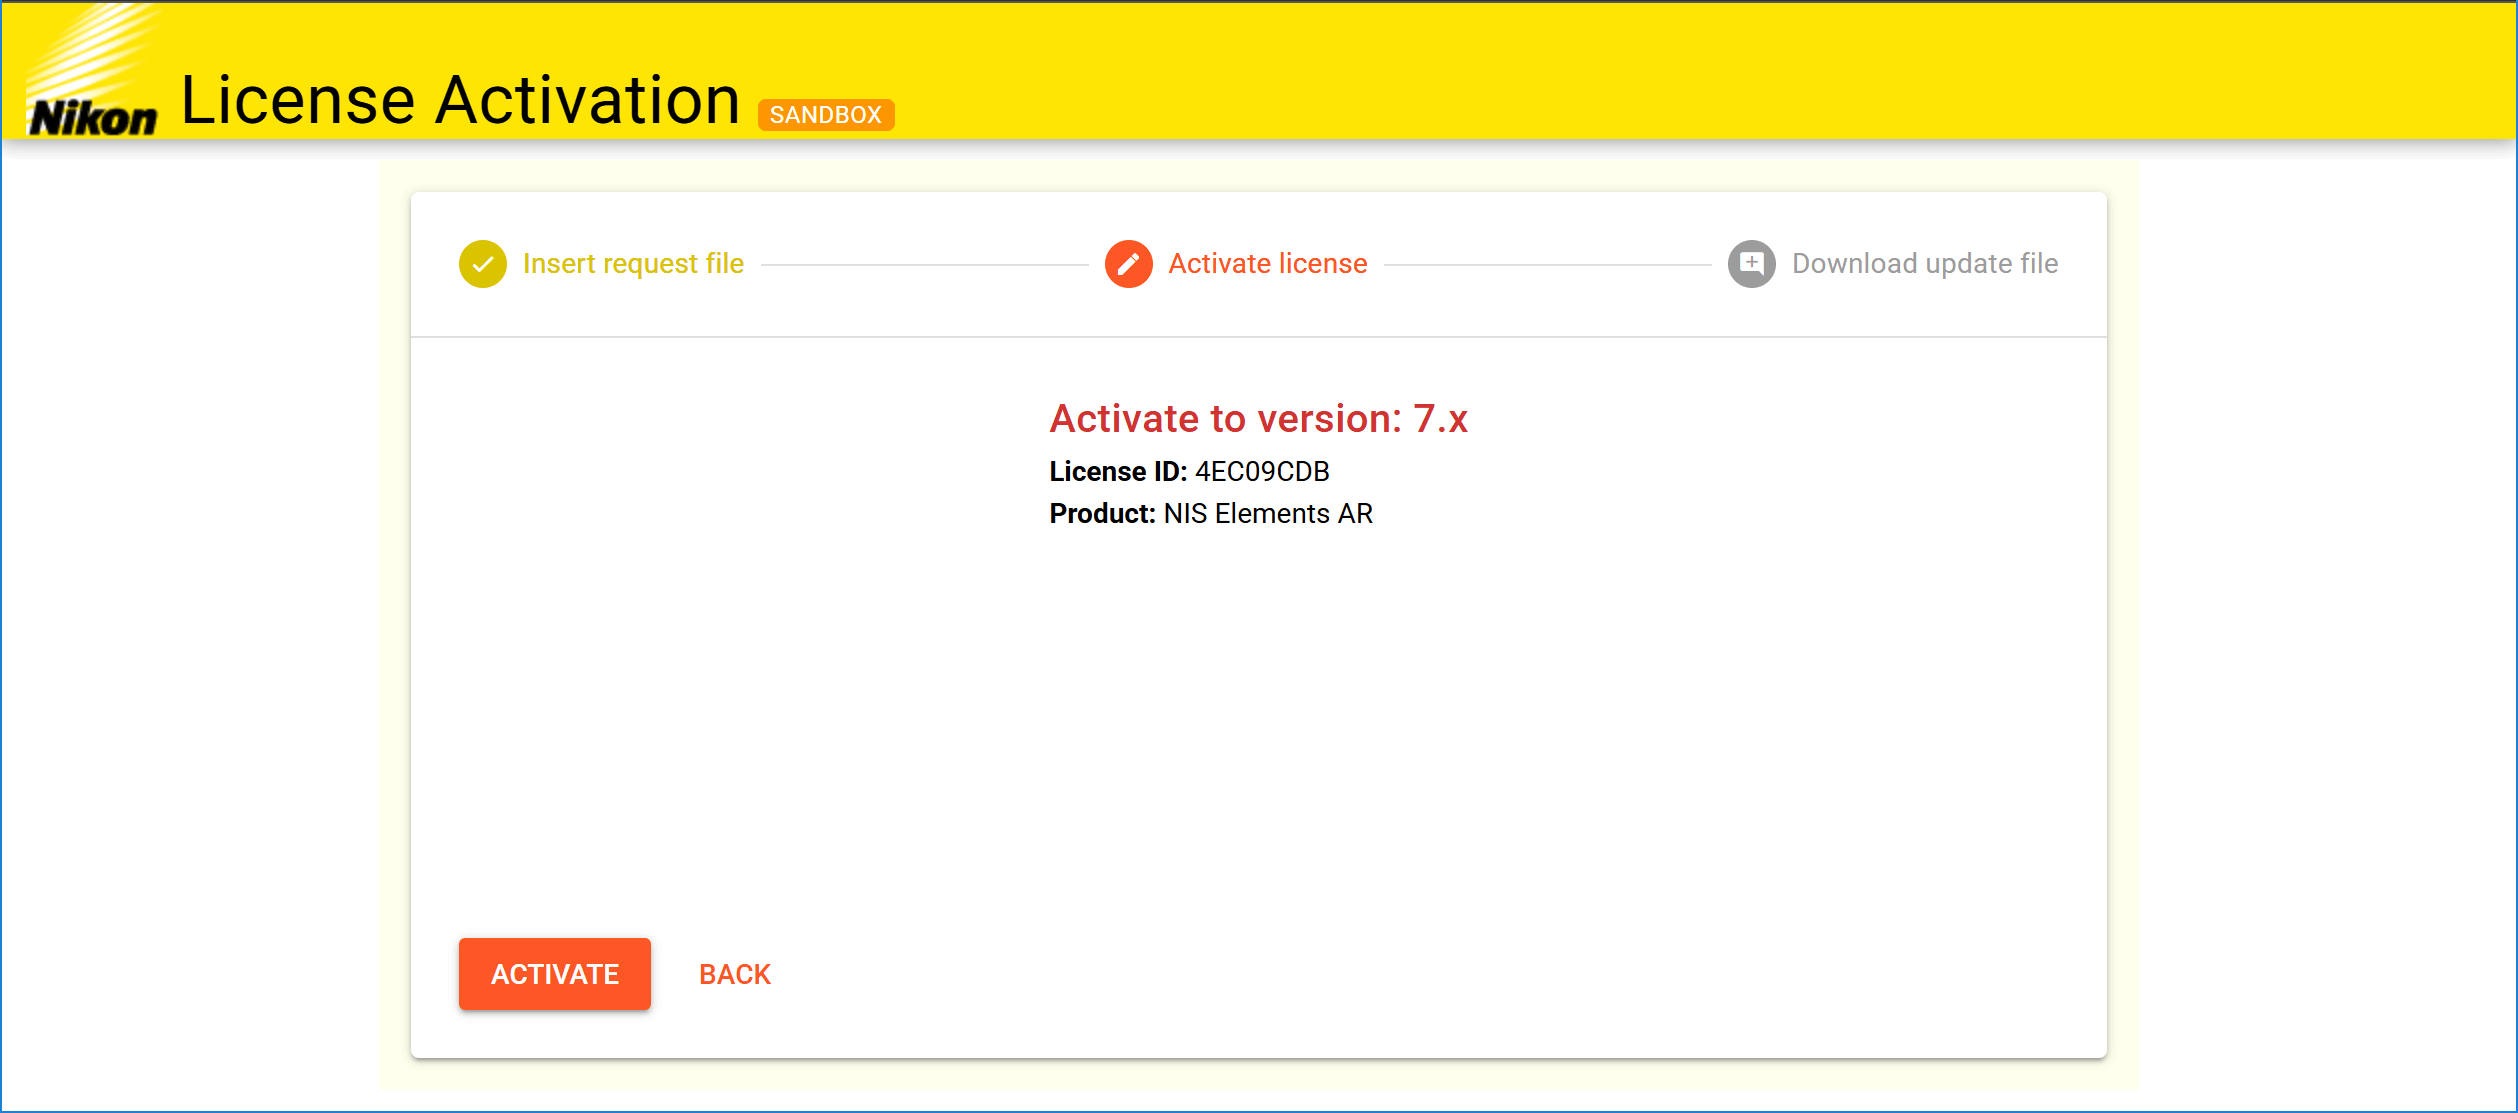The image size is (2518, 1113).
Task: Go back using the BACK button
Action: tap(735, 974)
